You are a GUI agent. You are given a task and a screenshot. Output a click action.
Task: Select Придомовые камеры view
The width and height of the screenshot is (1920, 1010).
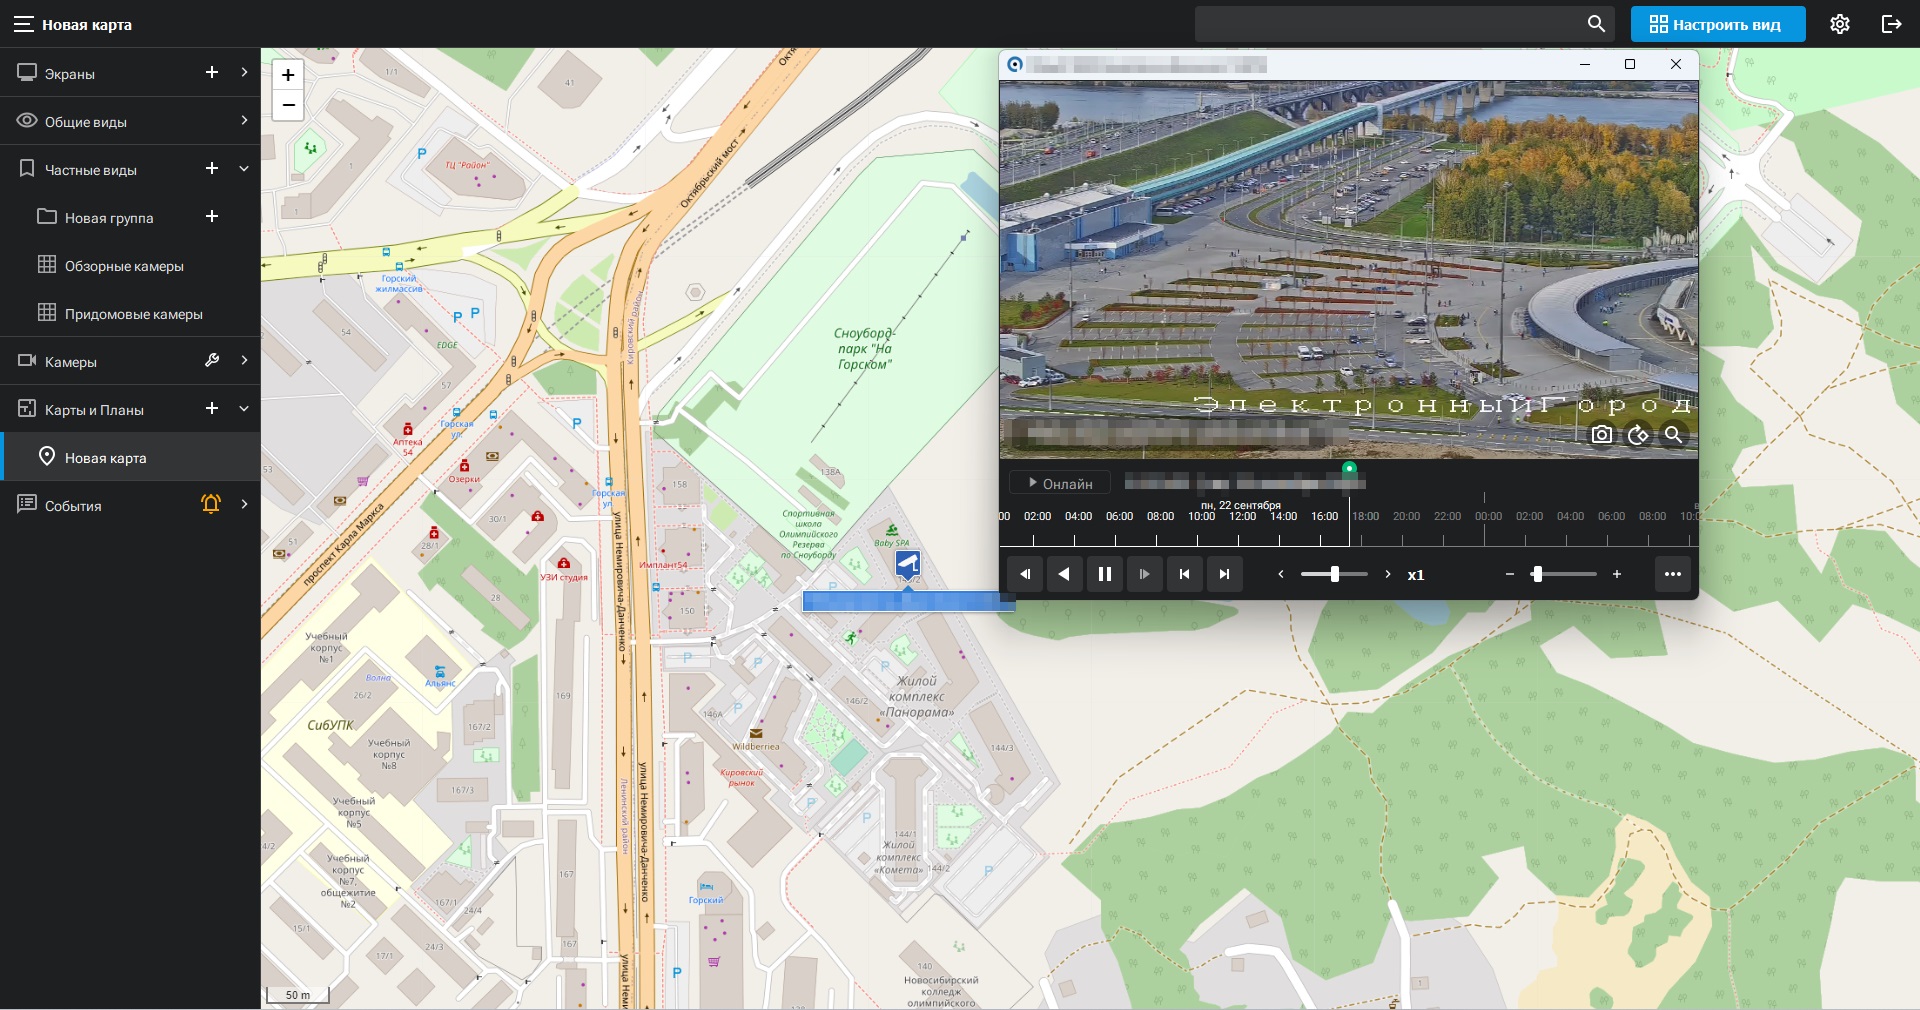133,314
